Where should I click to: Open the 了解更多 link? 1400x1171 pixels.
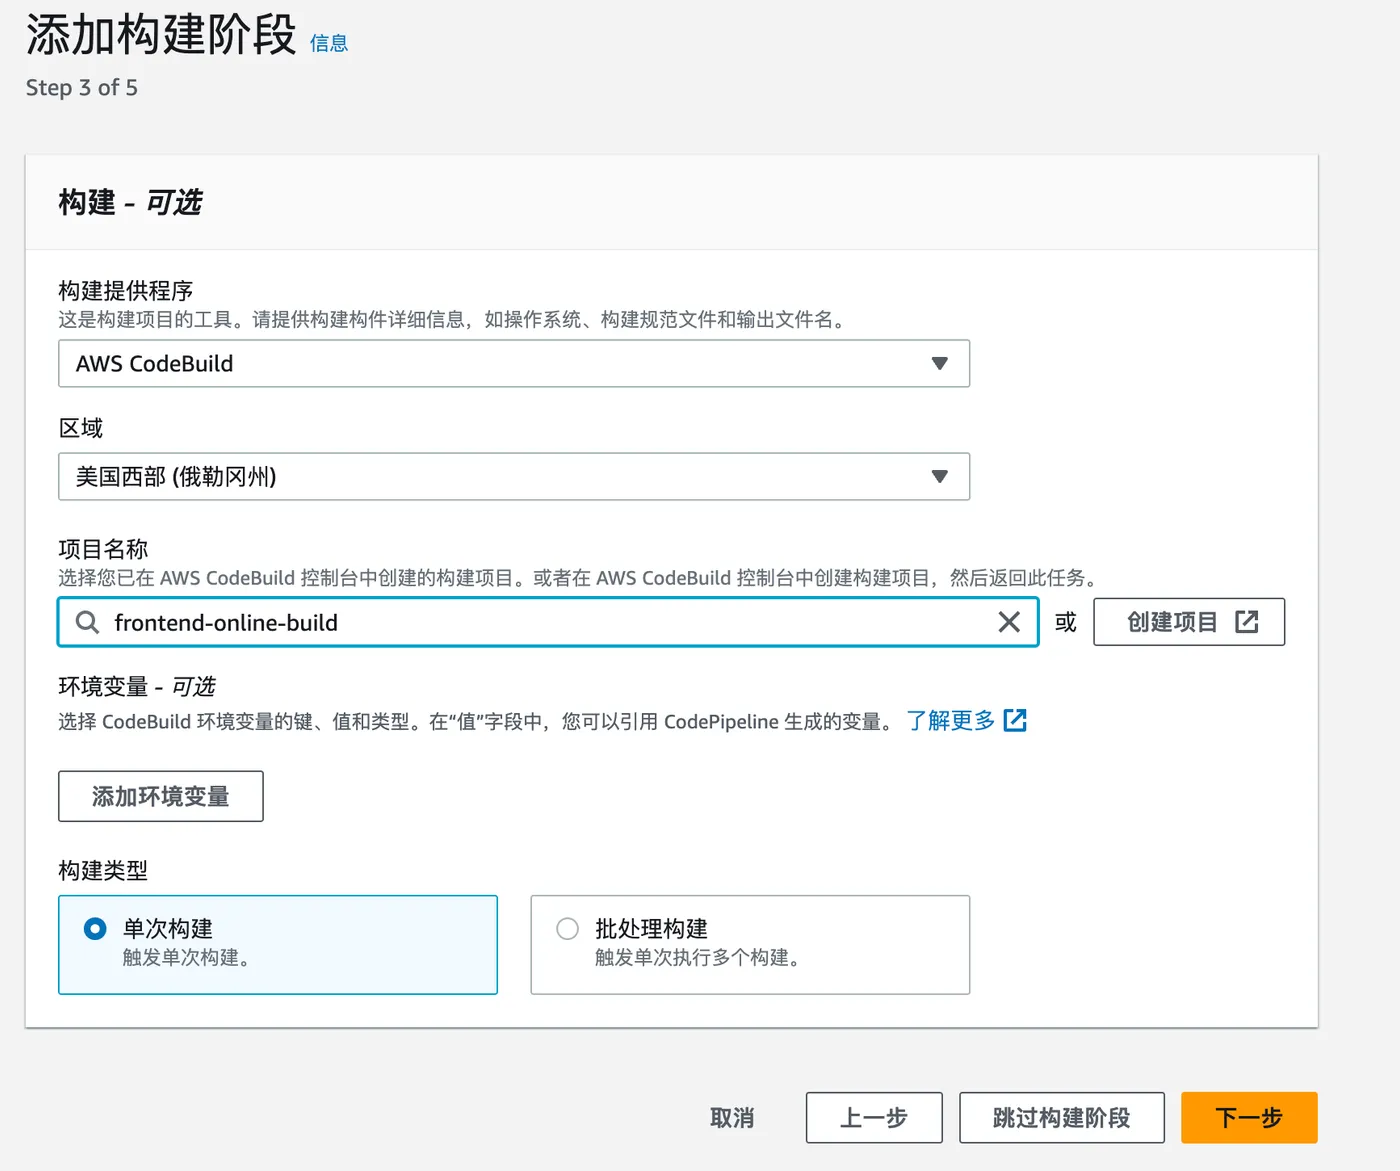click(950, 721)
